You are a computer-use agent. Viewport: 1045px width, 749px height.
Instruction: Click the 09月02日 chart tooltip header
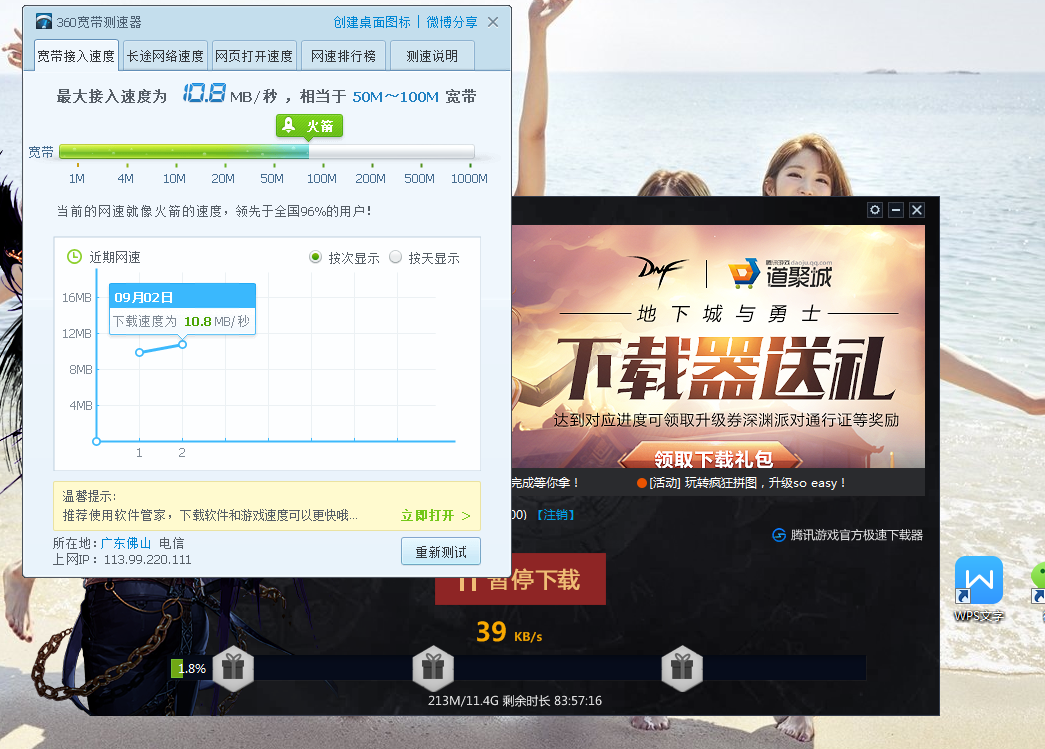[183, 297]
